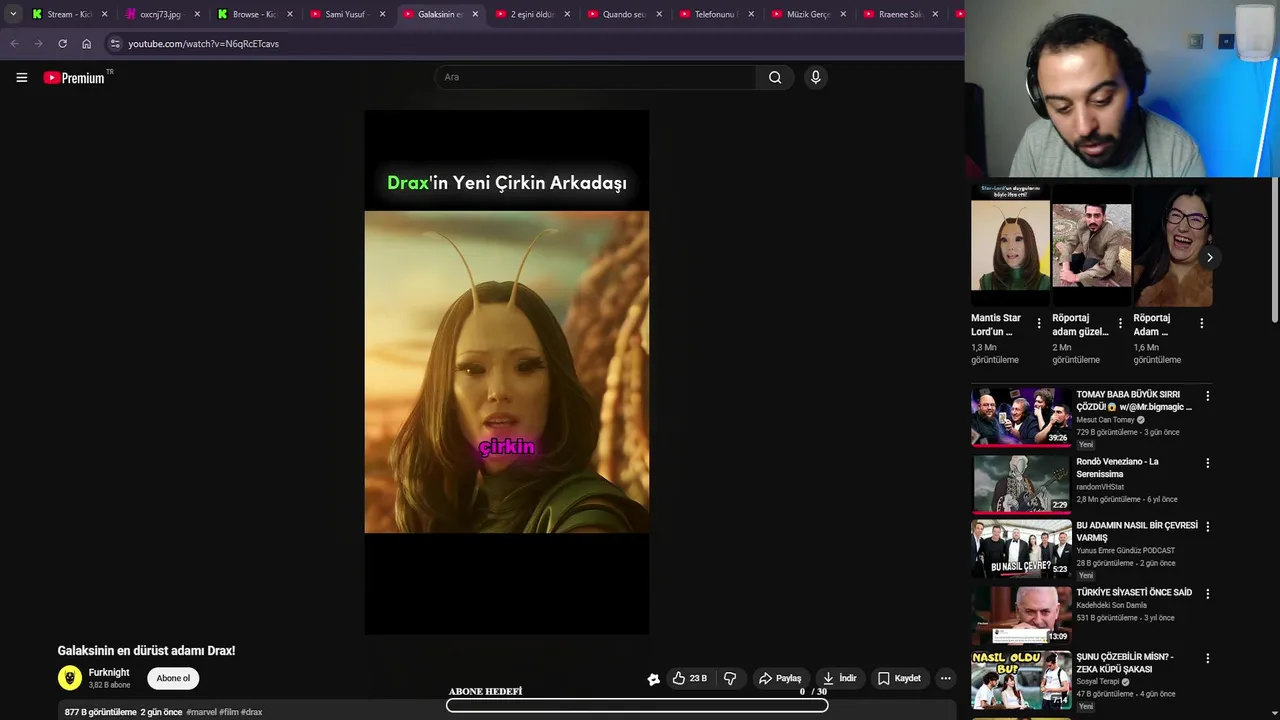Open Yunus Emre Gündüz PODCAST channel name

tap(1126, 551)
